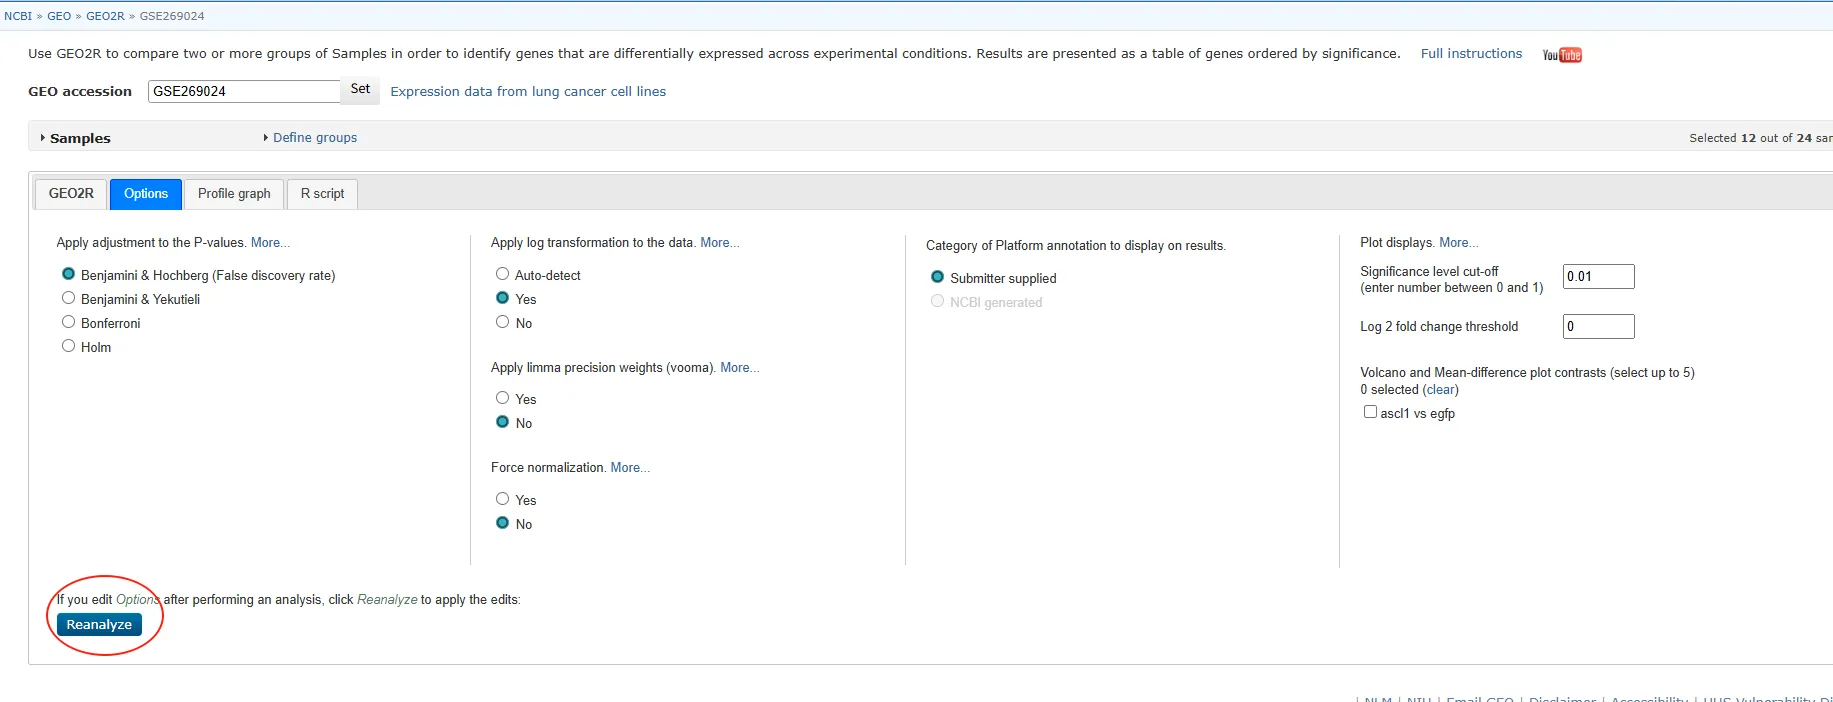
Task: Clear selected contrasts via clear link
Action: (x=1440, y=390)
